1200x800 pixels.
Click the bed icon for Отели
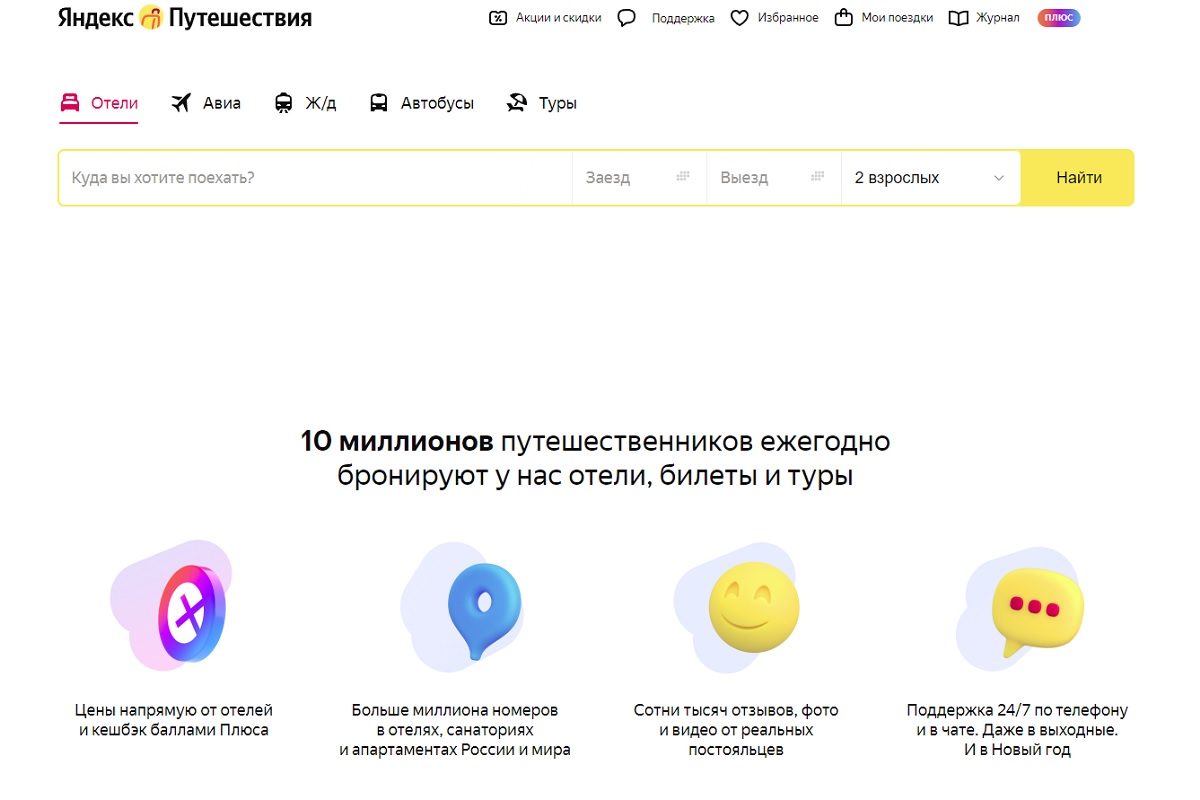click(x=69, y=103)
